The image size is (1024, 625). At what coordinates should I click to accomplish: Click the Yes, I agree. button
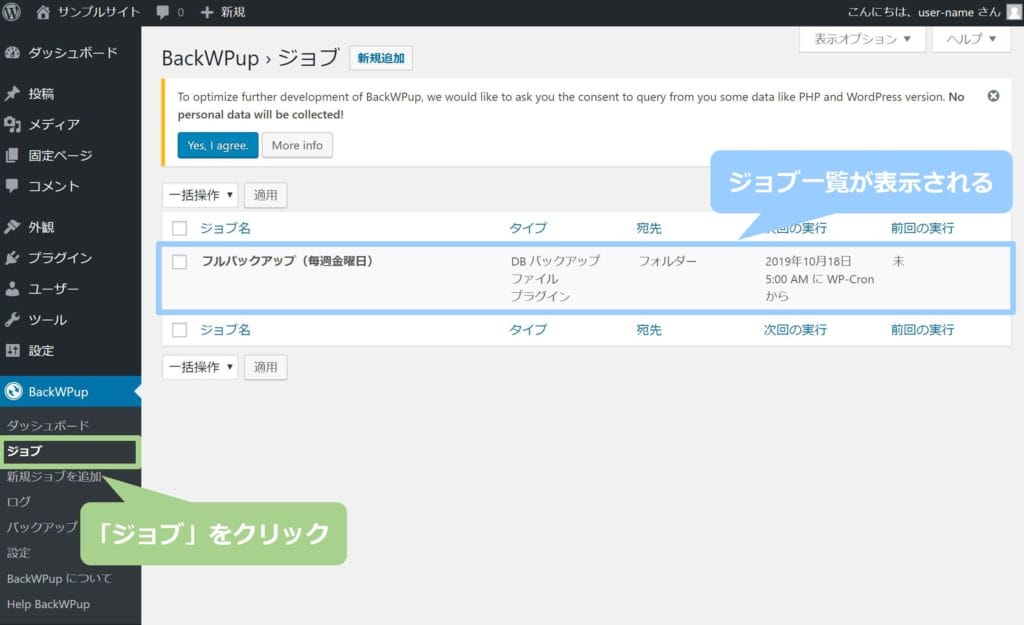pos(217,145)
